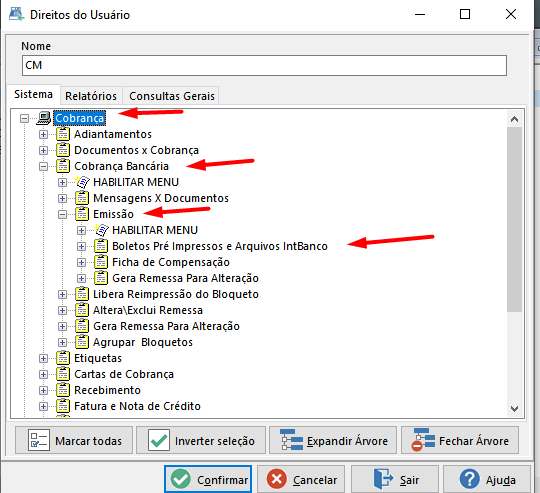Image resolution: width=540 pixels, height=493 pixels.
Task: Select Gera Remessa Para Alteração under Cobrança Bancária
Action: pyautogui.click(x=166, y=326)
